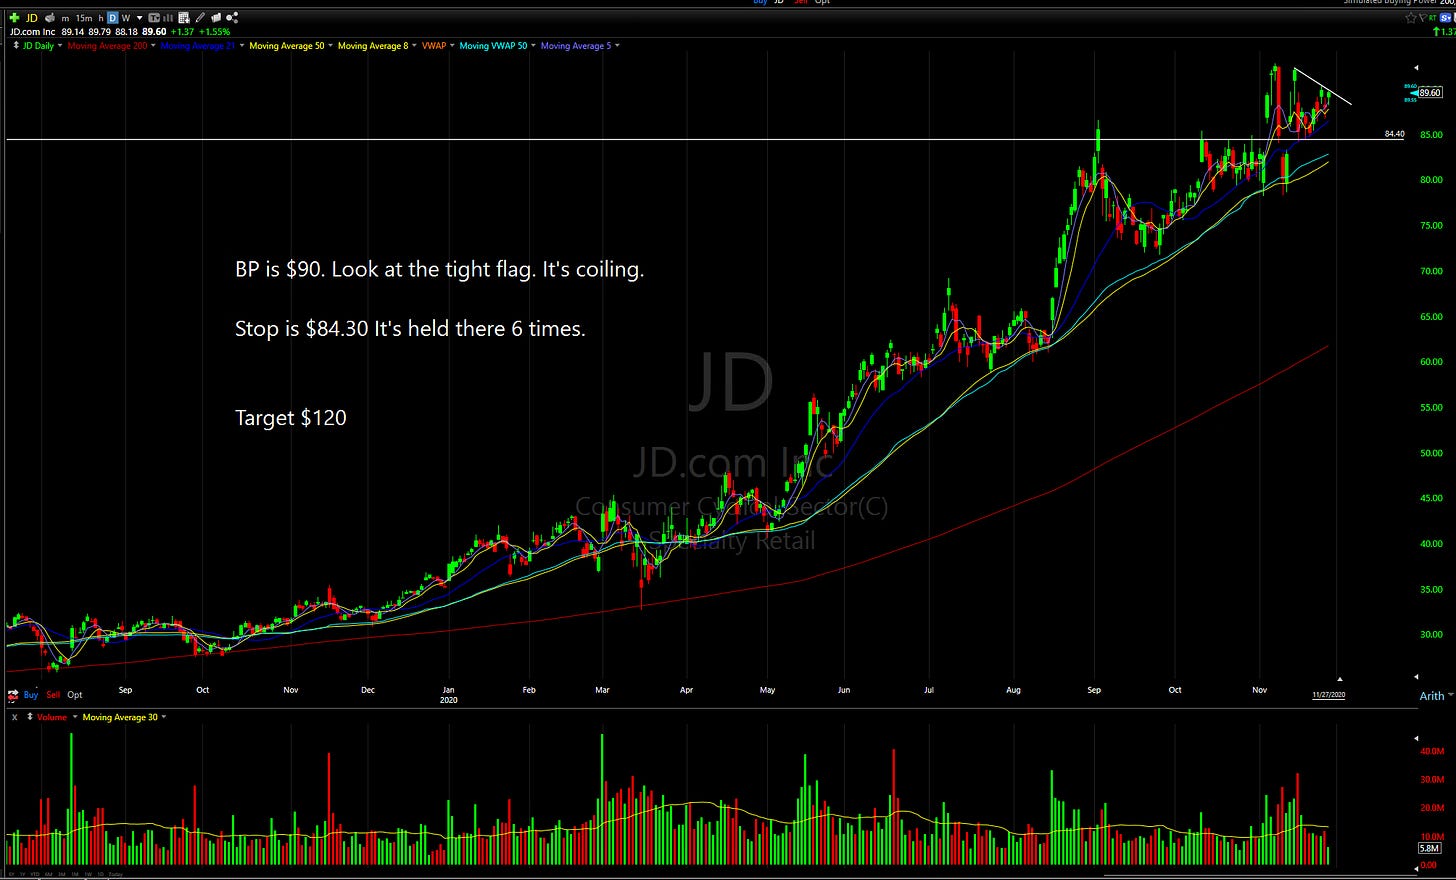Click the small left-pointing arrow near price axis
The height and width of the screenshot is (880, 1456).
(1416, 67)
